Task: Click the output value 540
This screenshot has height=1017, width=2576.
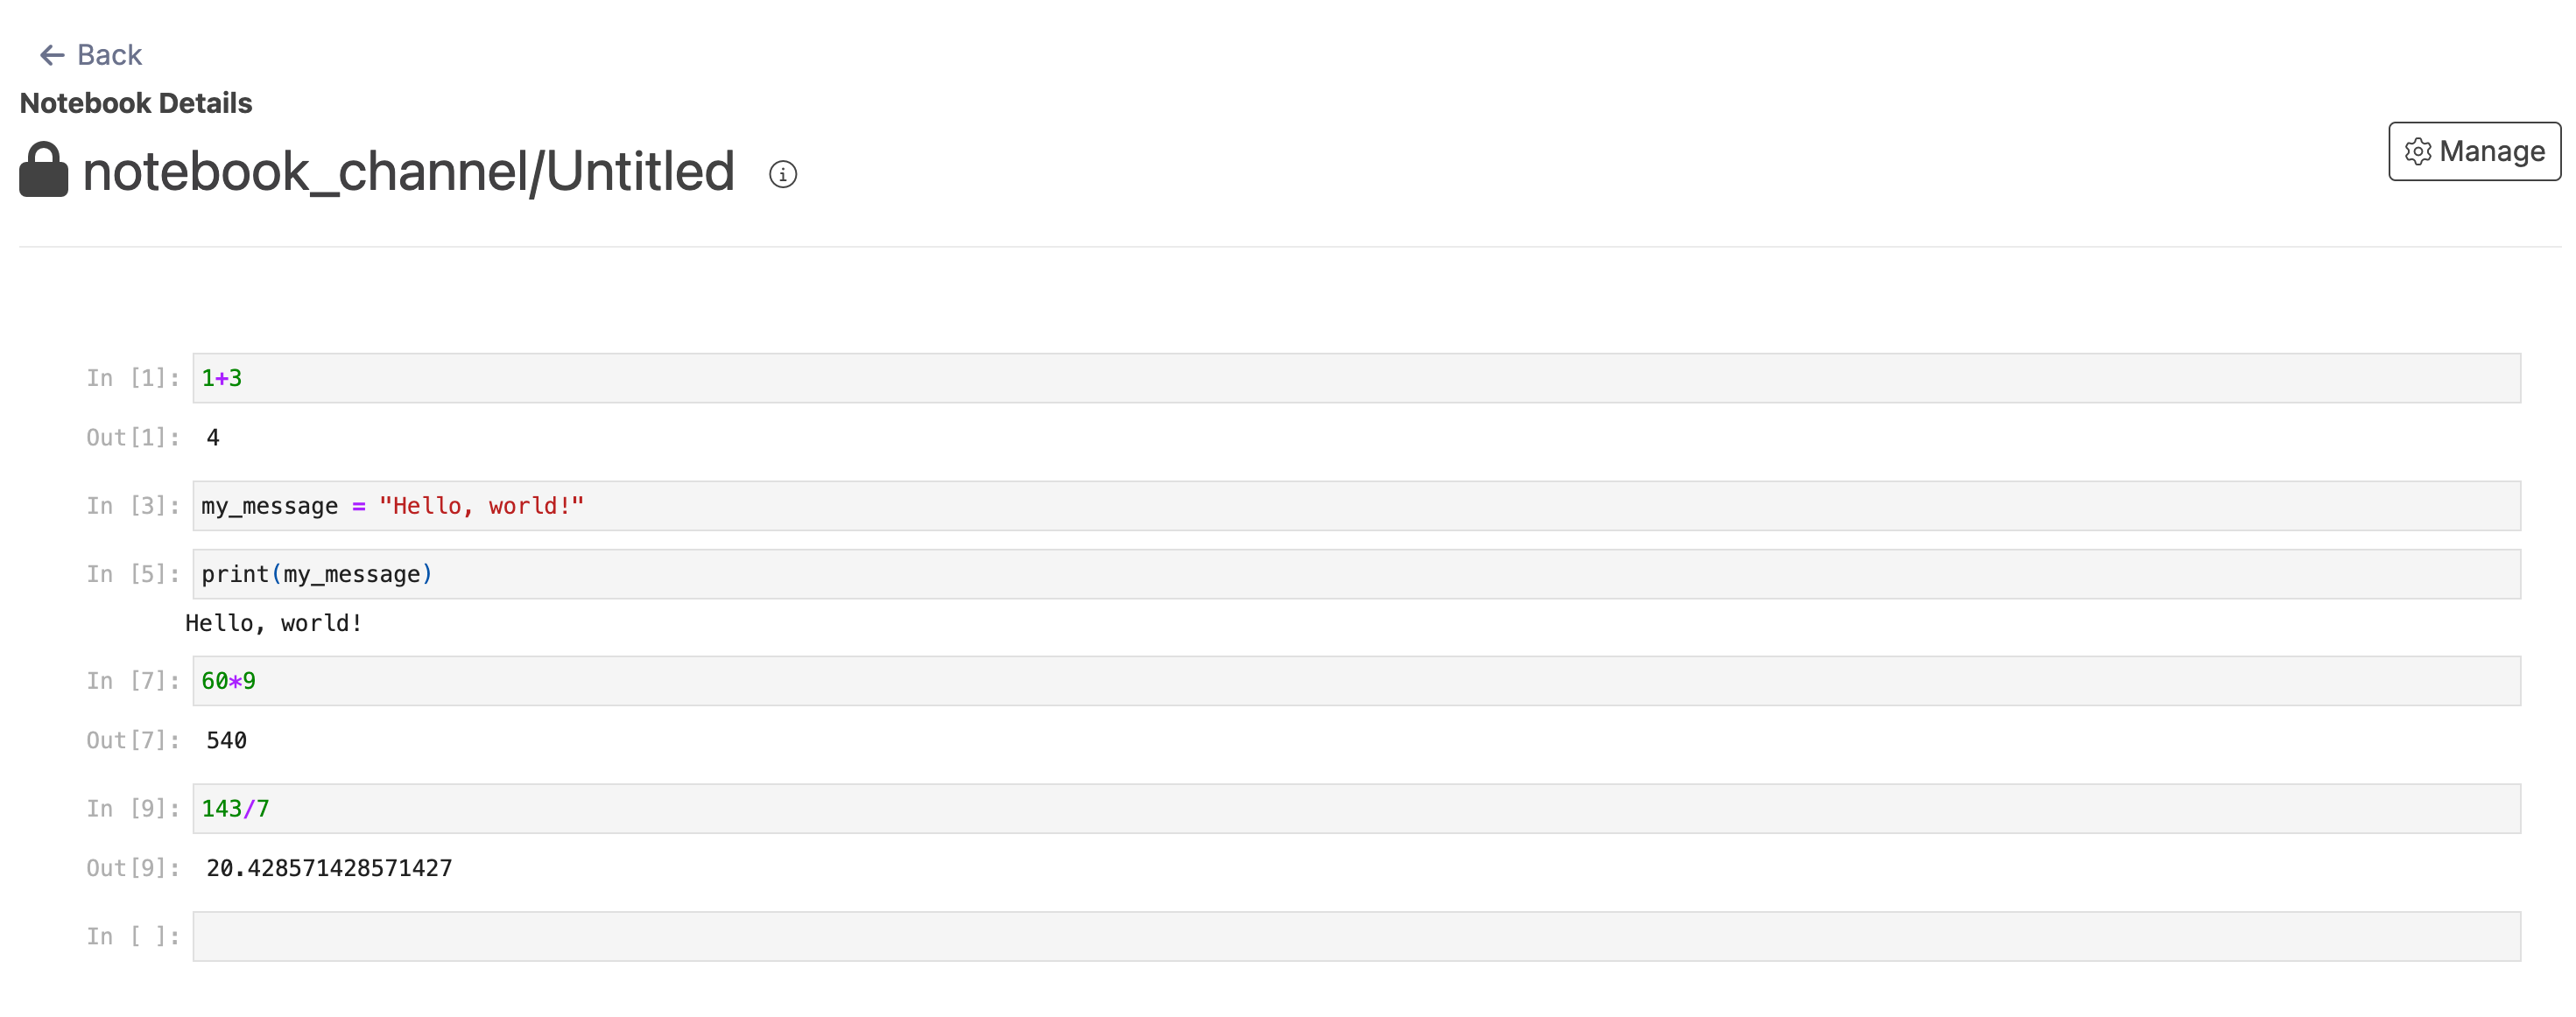Action: pyautogui.click(x=226, y=741)
